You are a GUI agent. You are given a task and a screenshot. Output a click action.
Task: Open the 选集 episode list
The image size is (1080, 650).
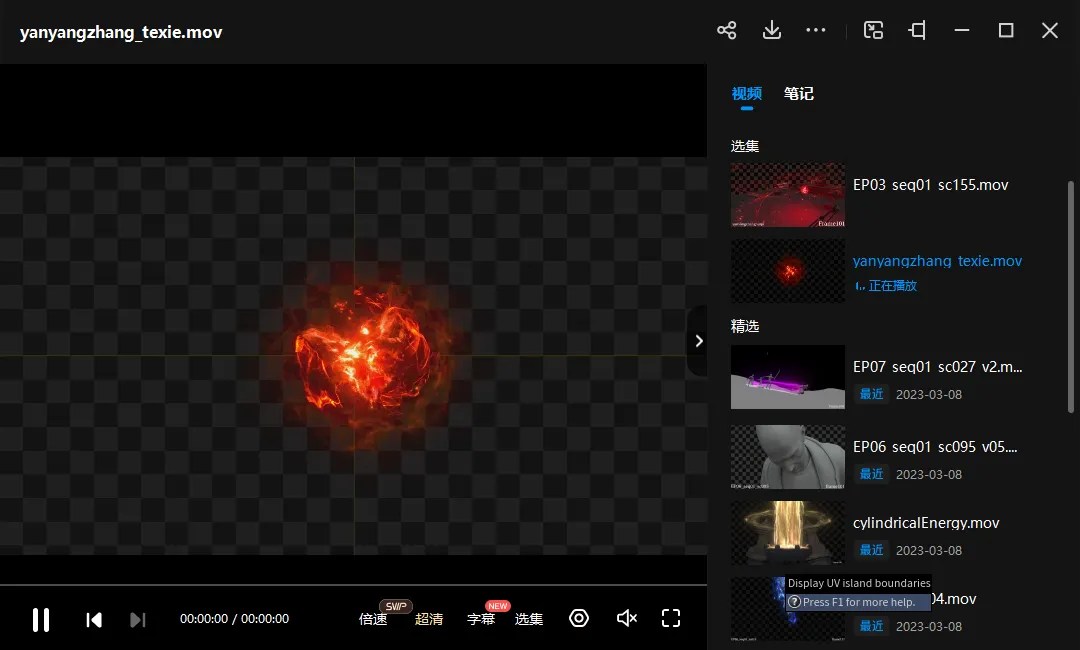point(529,619)
